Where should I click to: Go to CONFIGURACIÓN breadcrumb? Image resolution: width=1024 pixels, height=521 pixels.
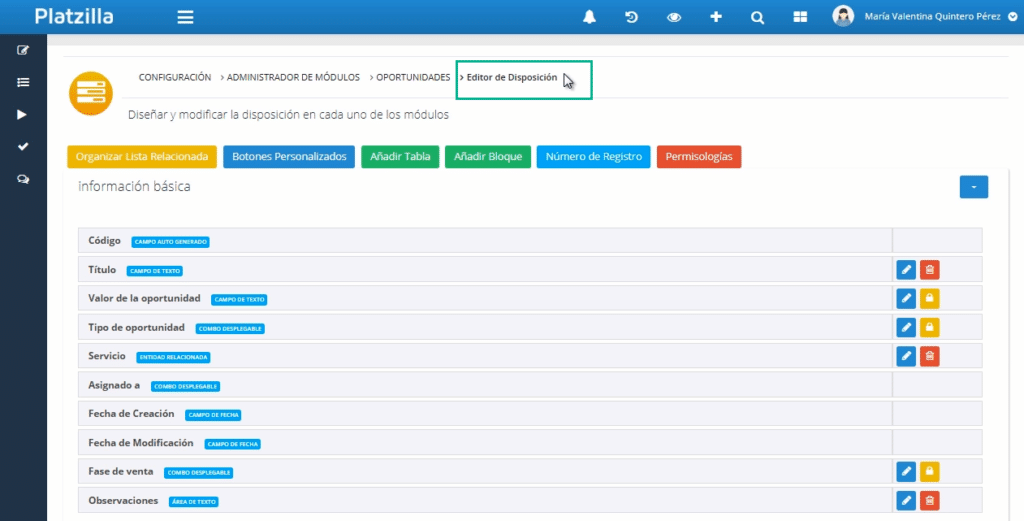(x=175, y=77)
